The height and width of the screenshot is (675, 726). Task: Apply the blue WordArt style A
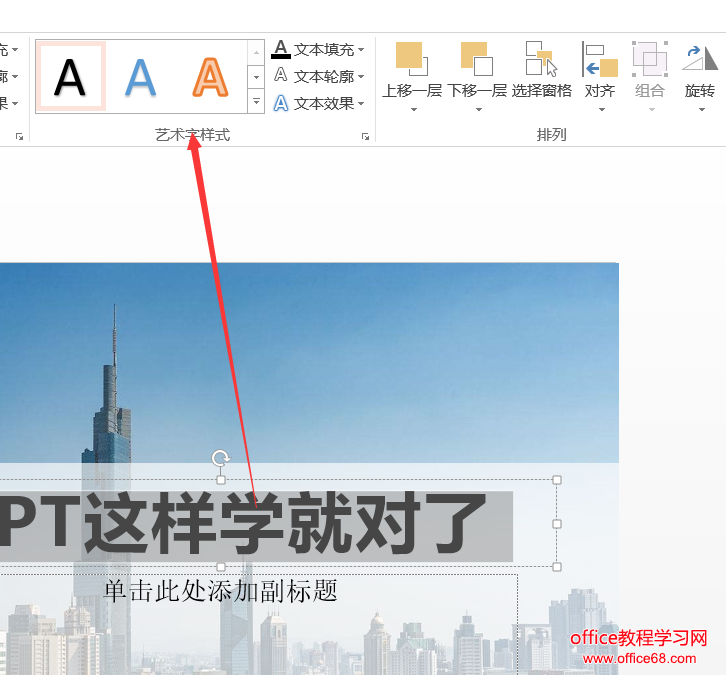coord(140,78)
